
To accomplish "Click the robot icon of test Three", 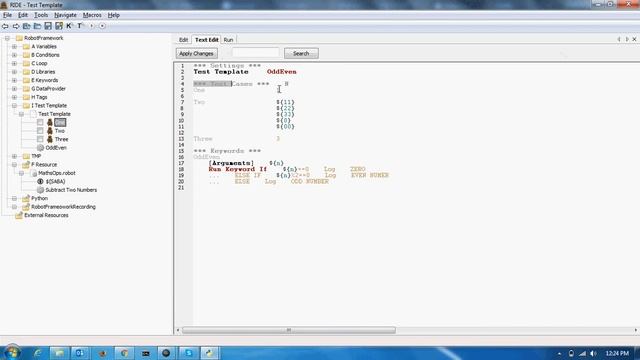I will [50, 140].
